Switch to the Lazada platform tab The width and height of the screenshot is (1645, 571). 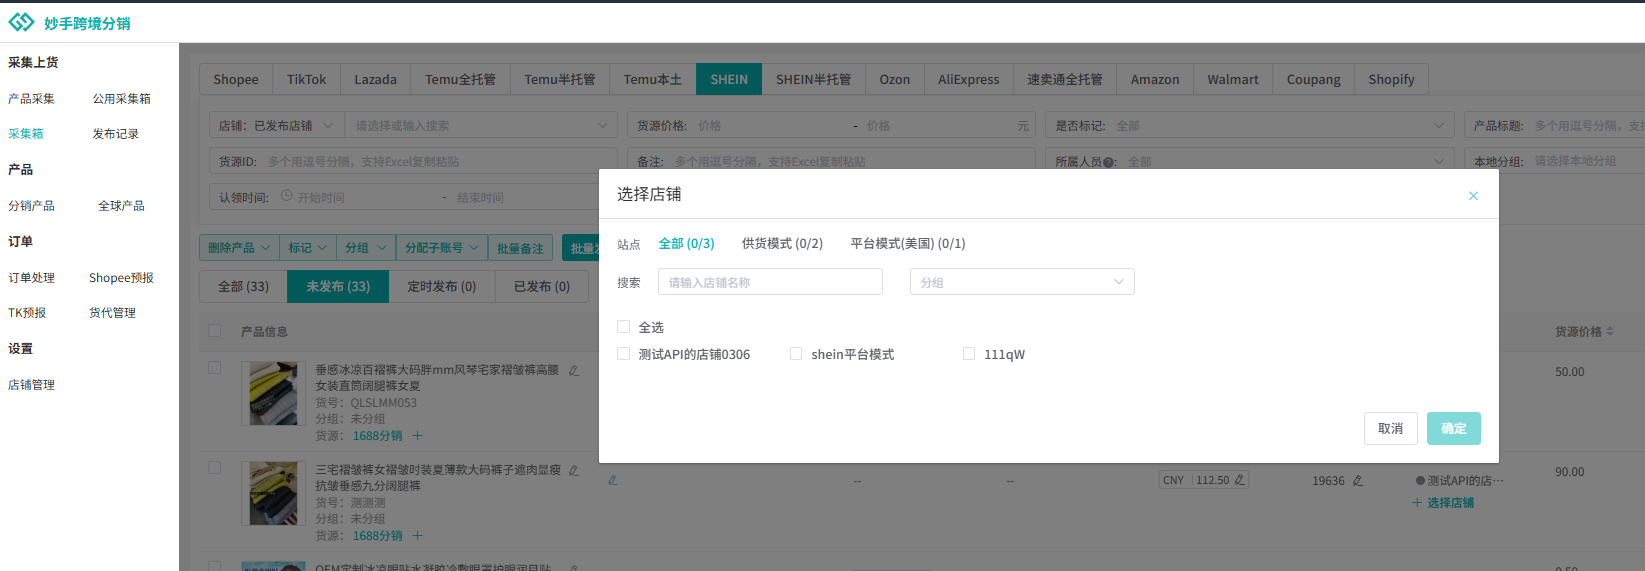point(375,79)
